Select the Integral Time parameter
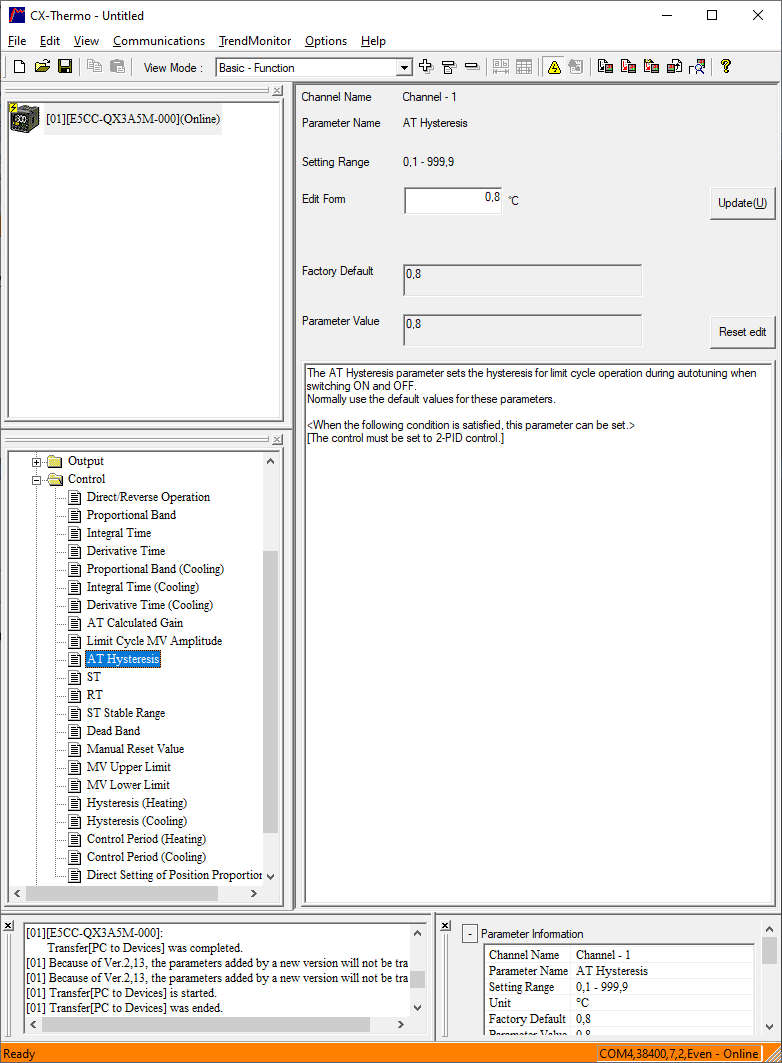The height and width of the screenshot is (1063, 782). [119, 533]
